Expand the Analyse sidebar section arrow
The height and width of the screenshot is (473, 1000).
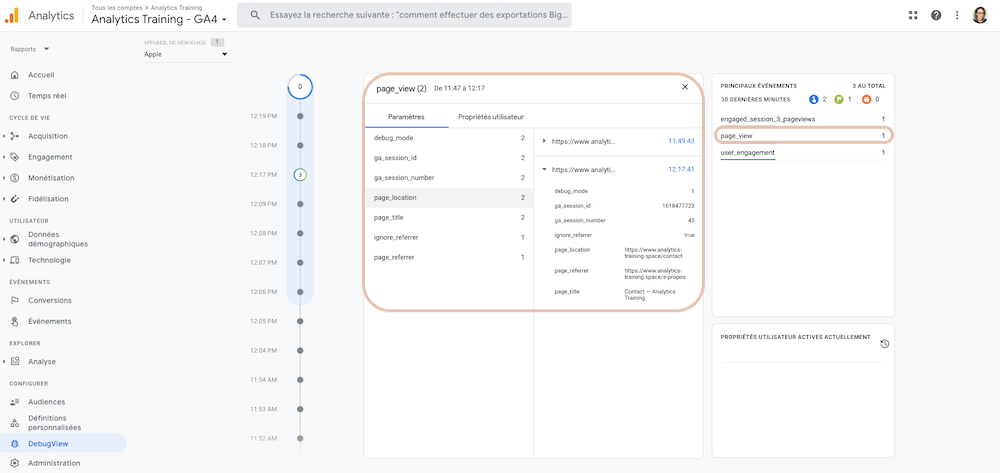(4, 361)
